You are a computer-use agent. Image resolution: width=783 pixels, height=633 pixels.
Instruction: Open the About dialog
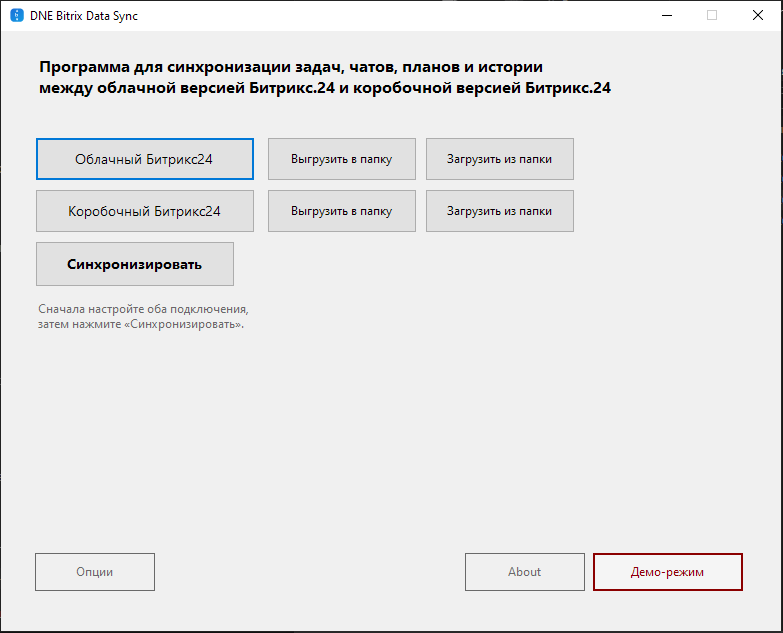coord(525,572)
